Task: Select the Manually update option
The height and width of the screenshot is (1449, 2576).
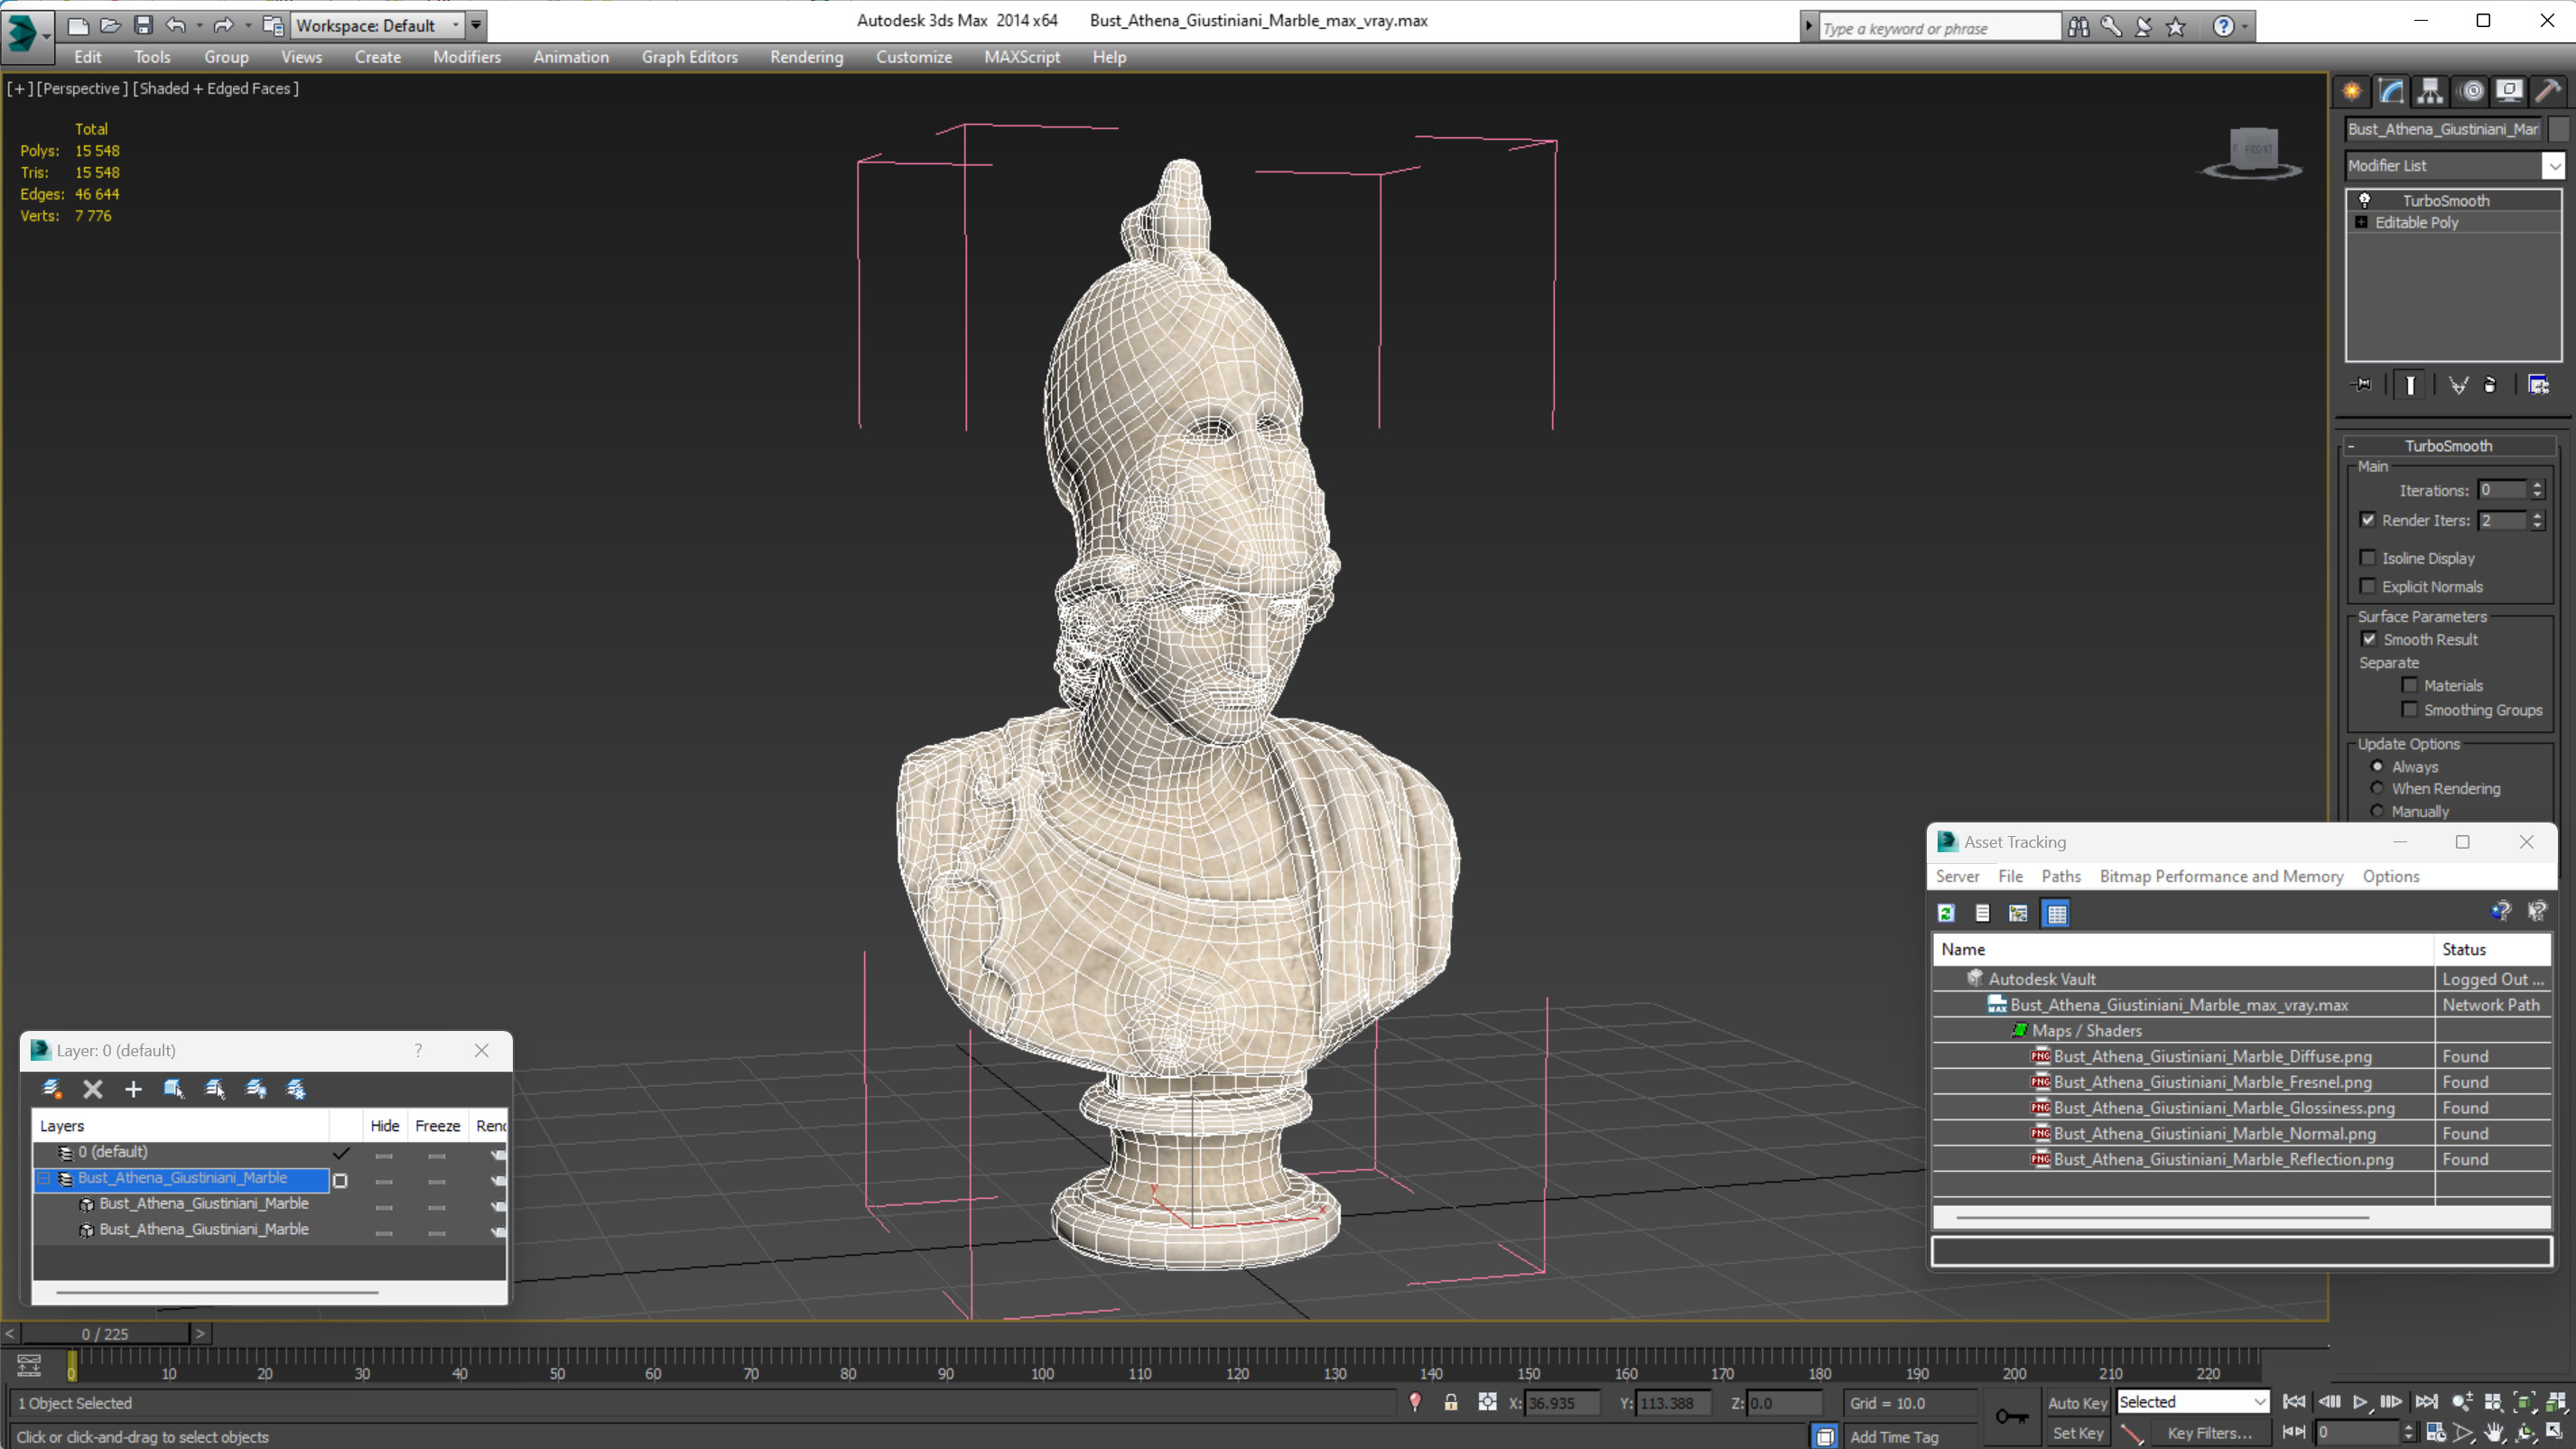Action: 2377,811
